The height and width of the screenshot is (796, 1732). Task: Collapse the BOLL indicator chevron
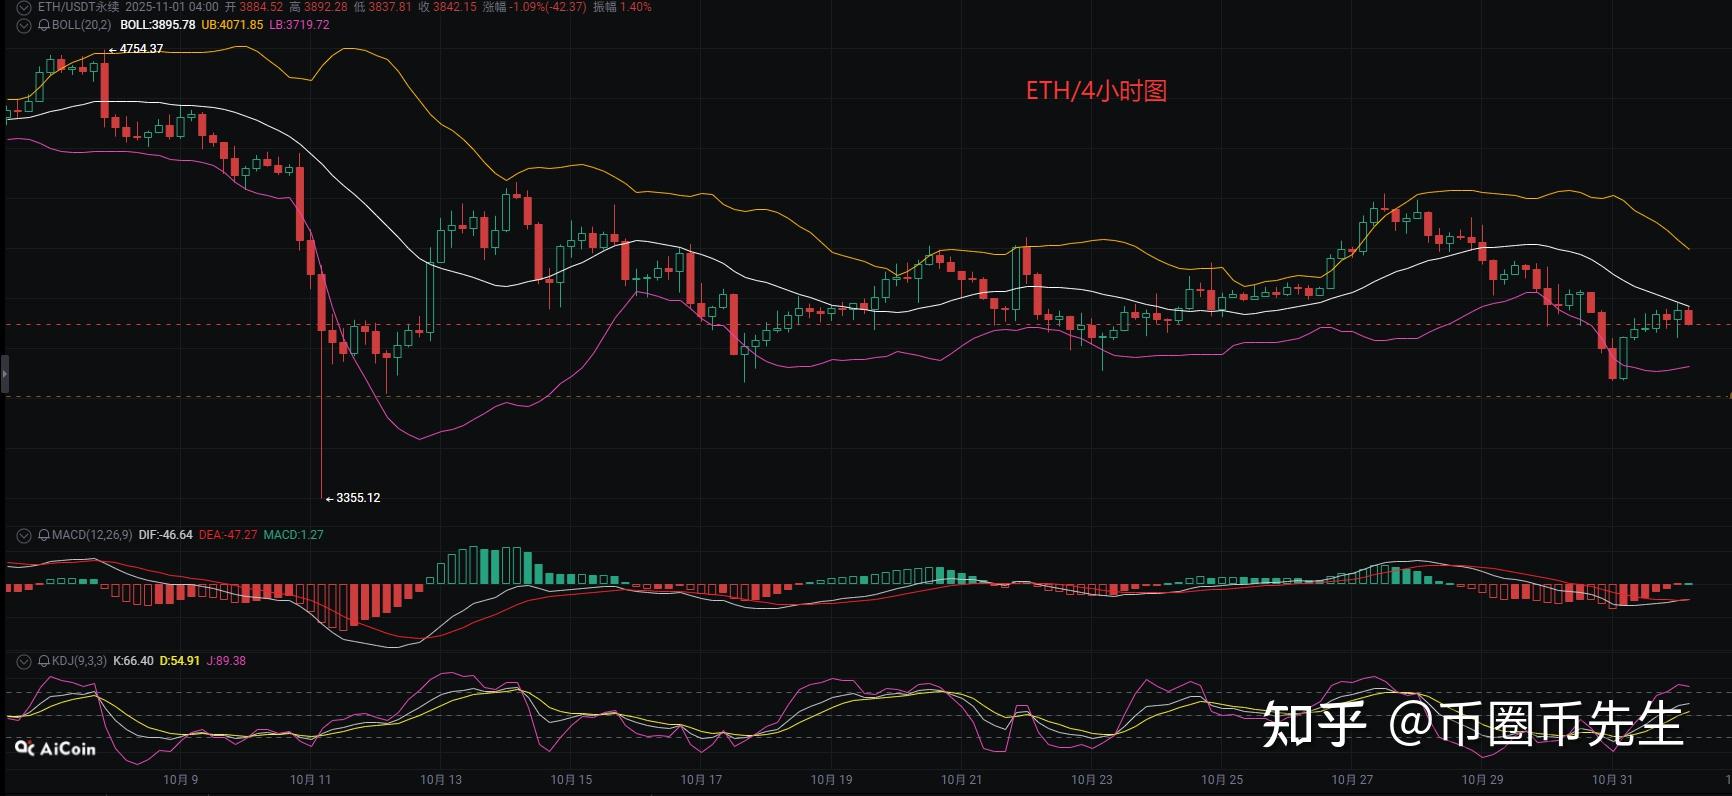(24, 25)
